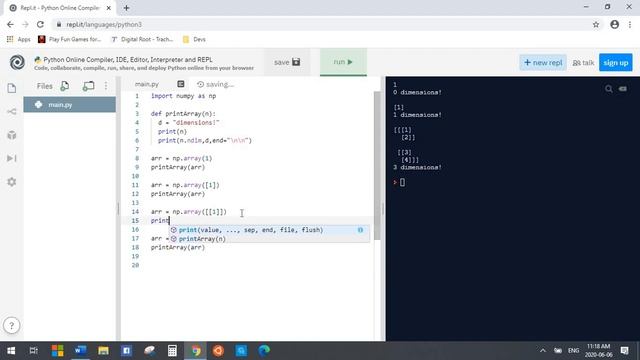Open the Chrome profile icon
This screenshot has width=640, height=360.
(x=614, y=24)
